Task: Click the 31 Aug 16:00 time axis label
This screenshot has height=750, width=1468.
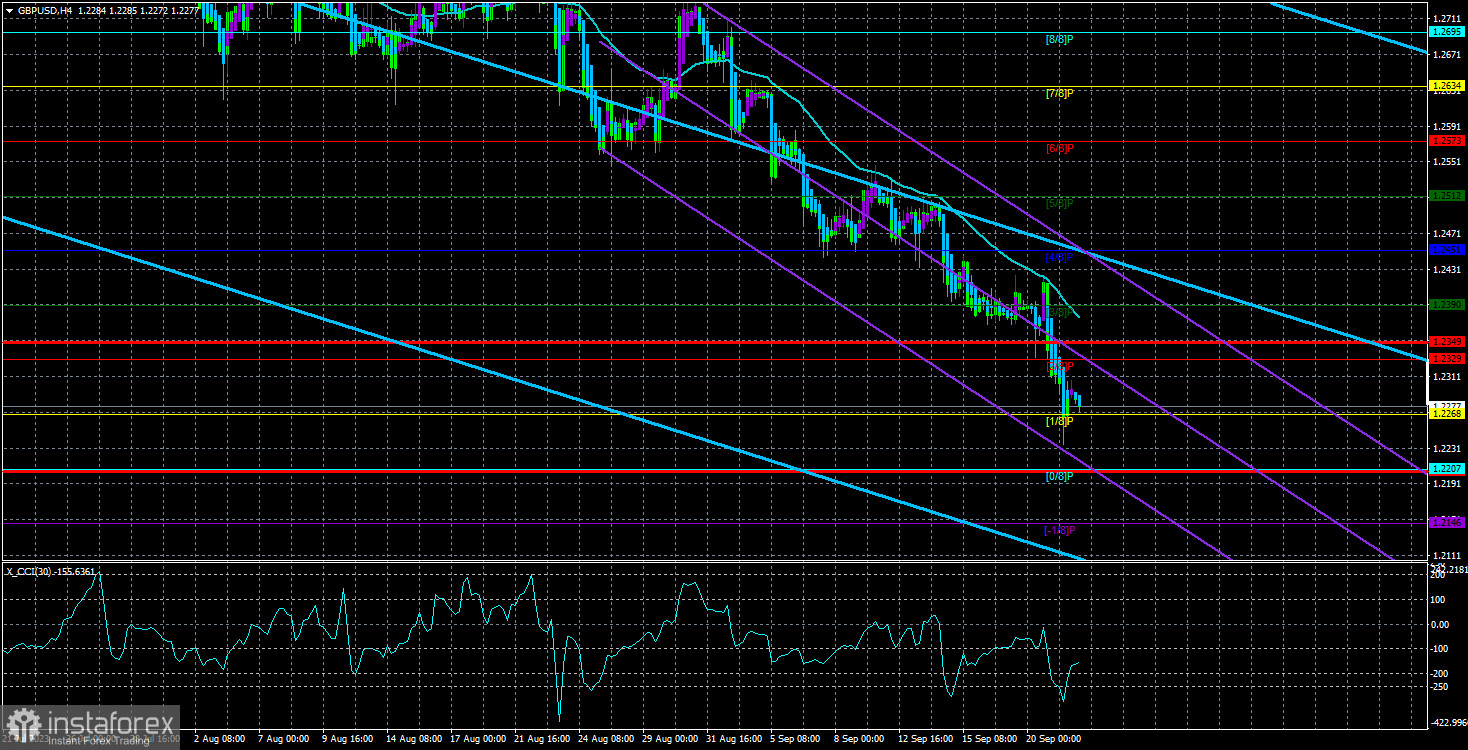Action: tap(735, 740)
